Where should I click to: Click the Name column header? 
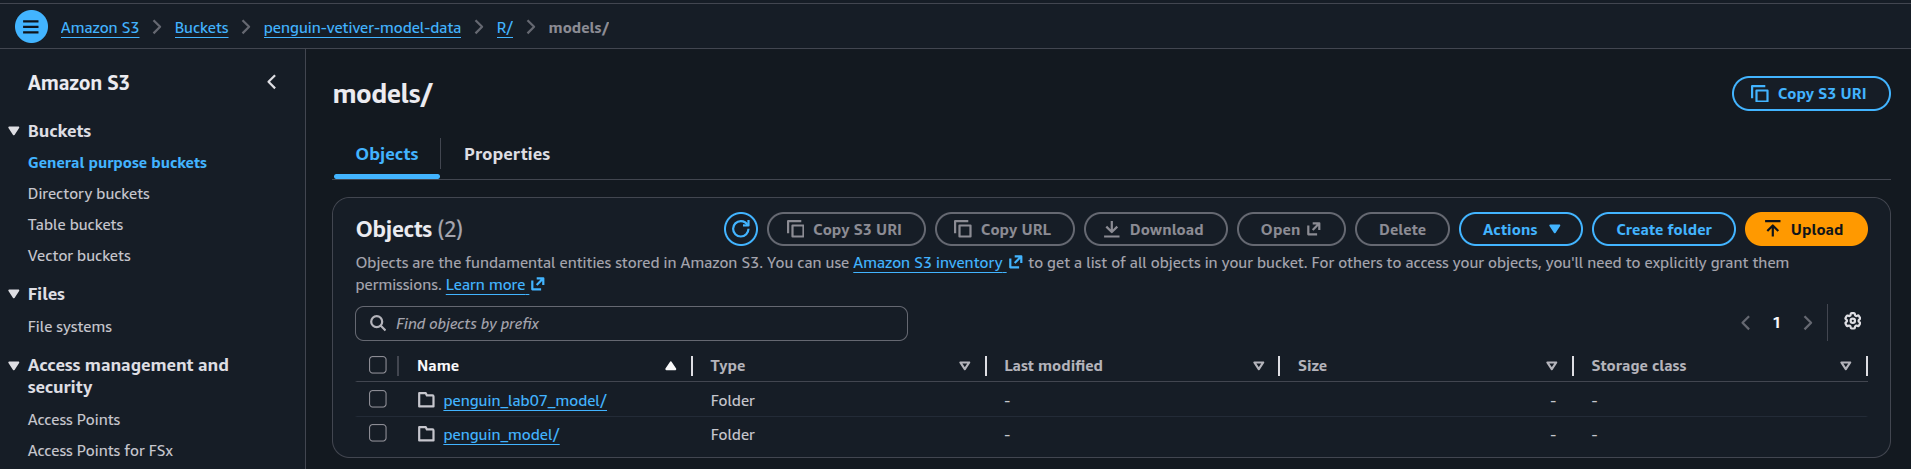click(x=438, y=366)
